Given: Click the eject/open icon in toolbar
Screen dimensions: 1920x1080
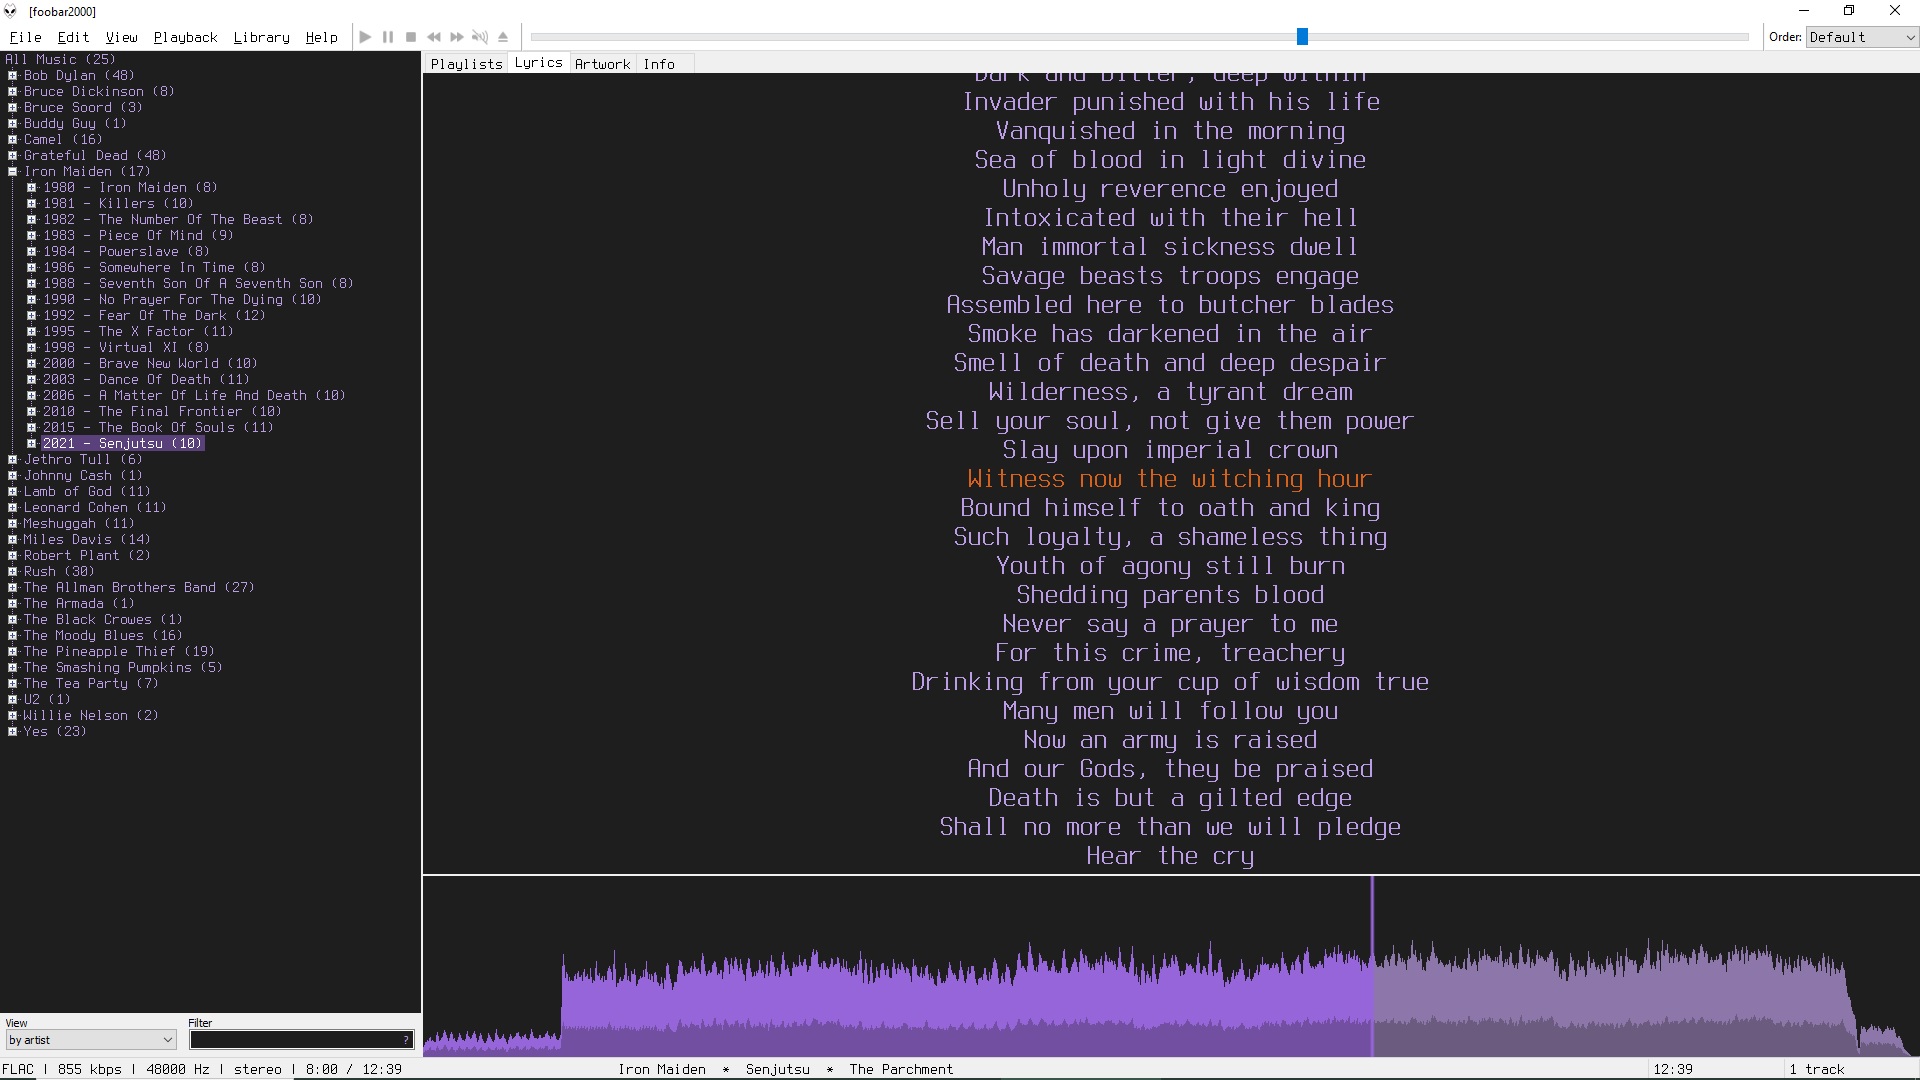Looking at the screenshot, I should point(503,37).
